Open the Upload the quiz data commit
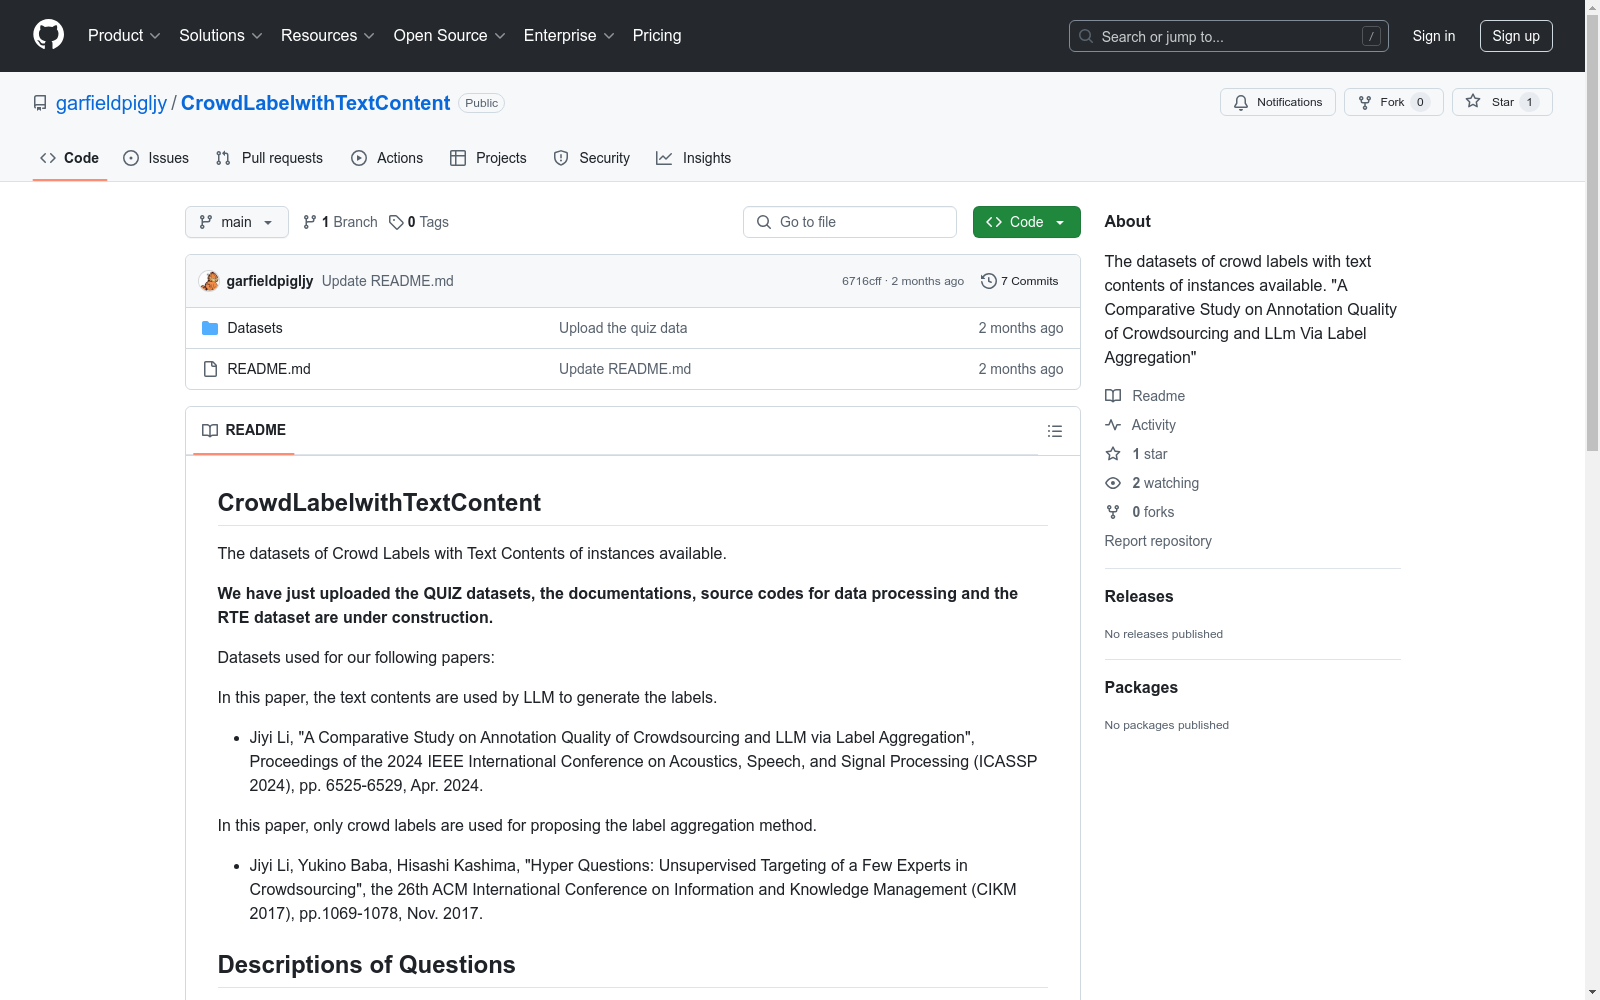Screen dimensions: 1600x1000 [x=623, y=328]
